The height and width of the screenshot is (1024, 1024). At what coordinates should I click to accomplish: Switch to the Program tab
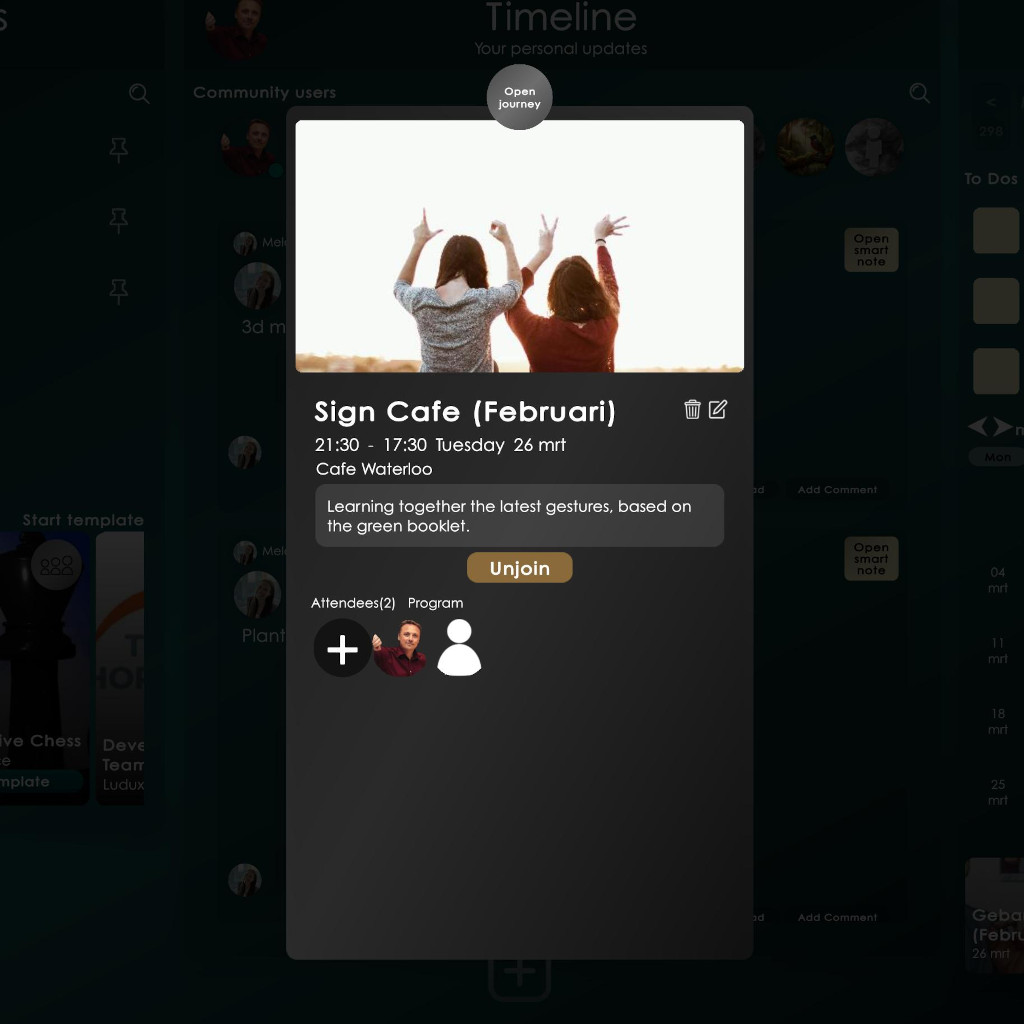(x=435, y=603)
